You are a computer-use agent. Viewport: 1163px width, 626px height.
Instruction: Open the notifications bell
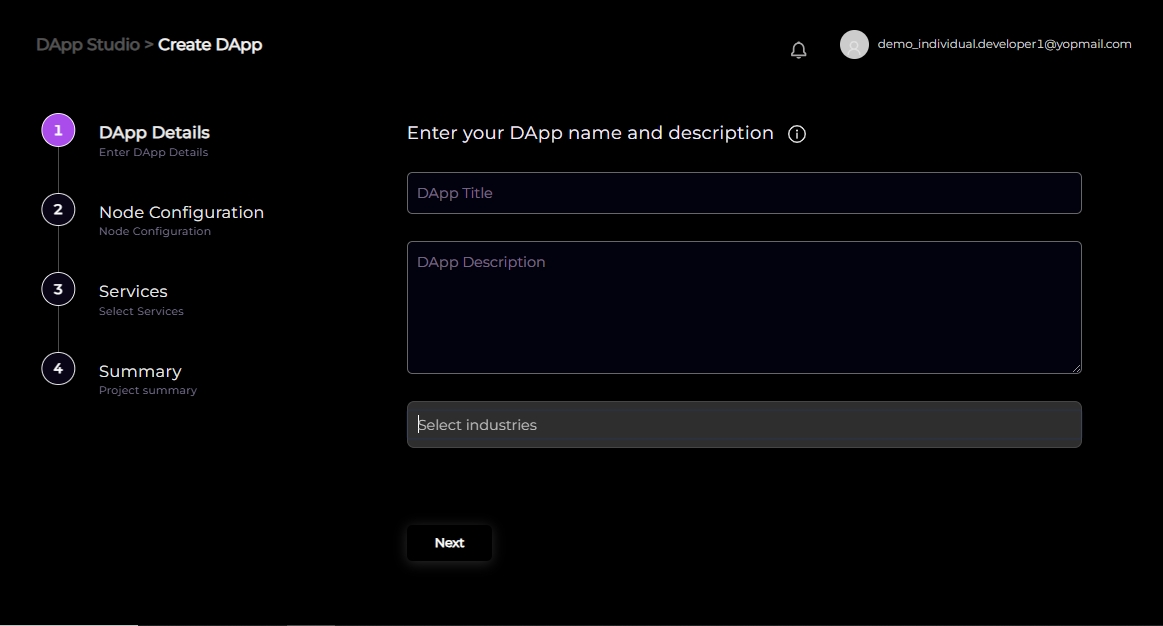click(x=798, y=50)
